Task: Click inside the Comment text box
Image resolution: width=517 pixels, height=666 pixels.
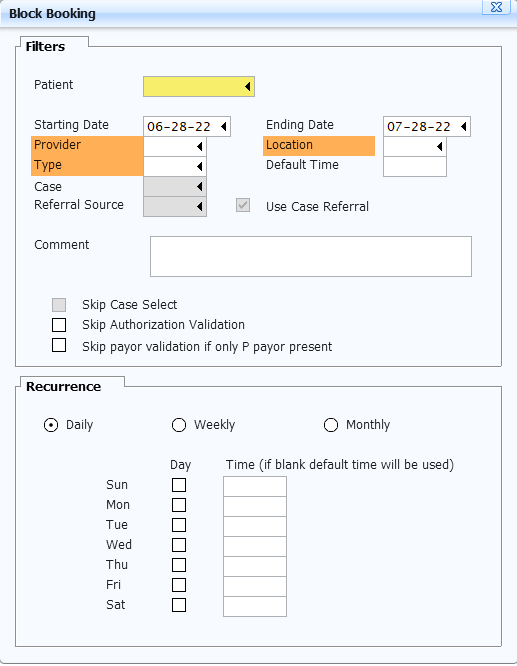Action: tap(311, 257)
